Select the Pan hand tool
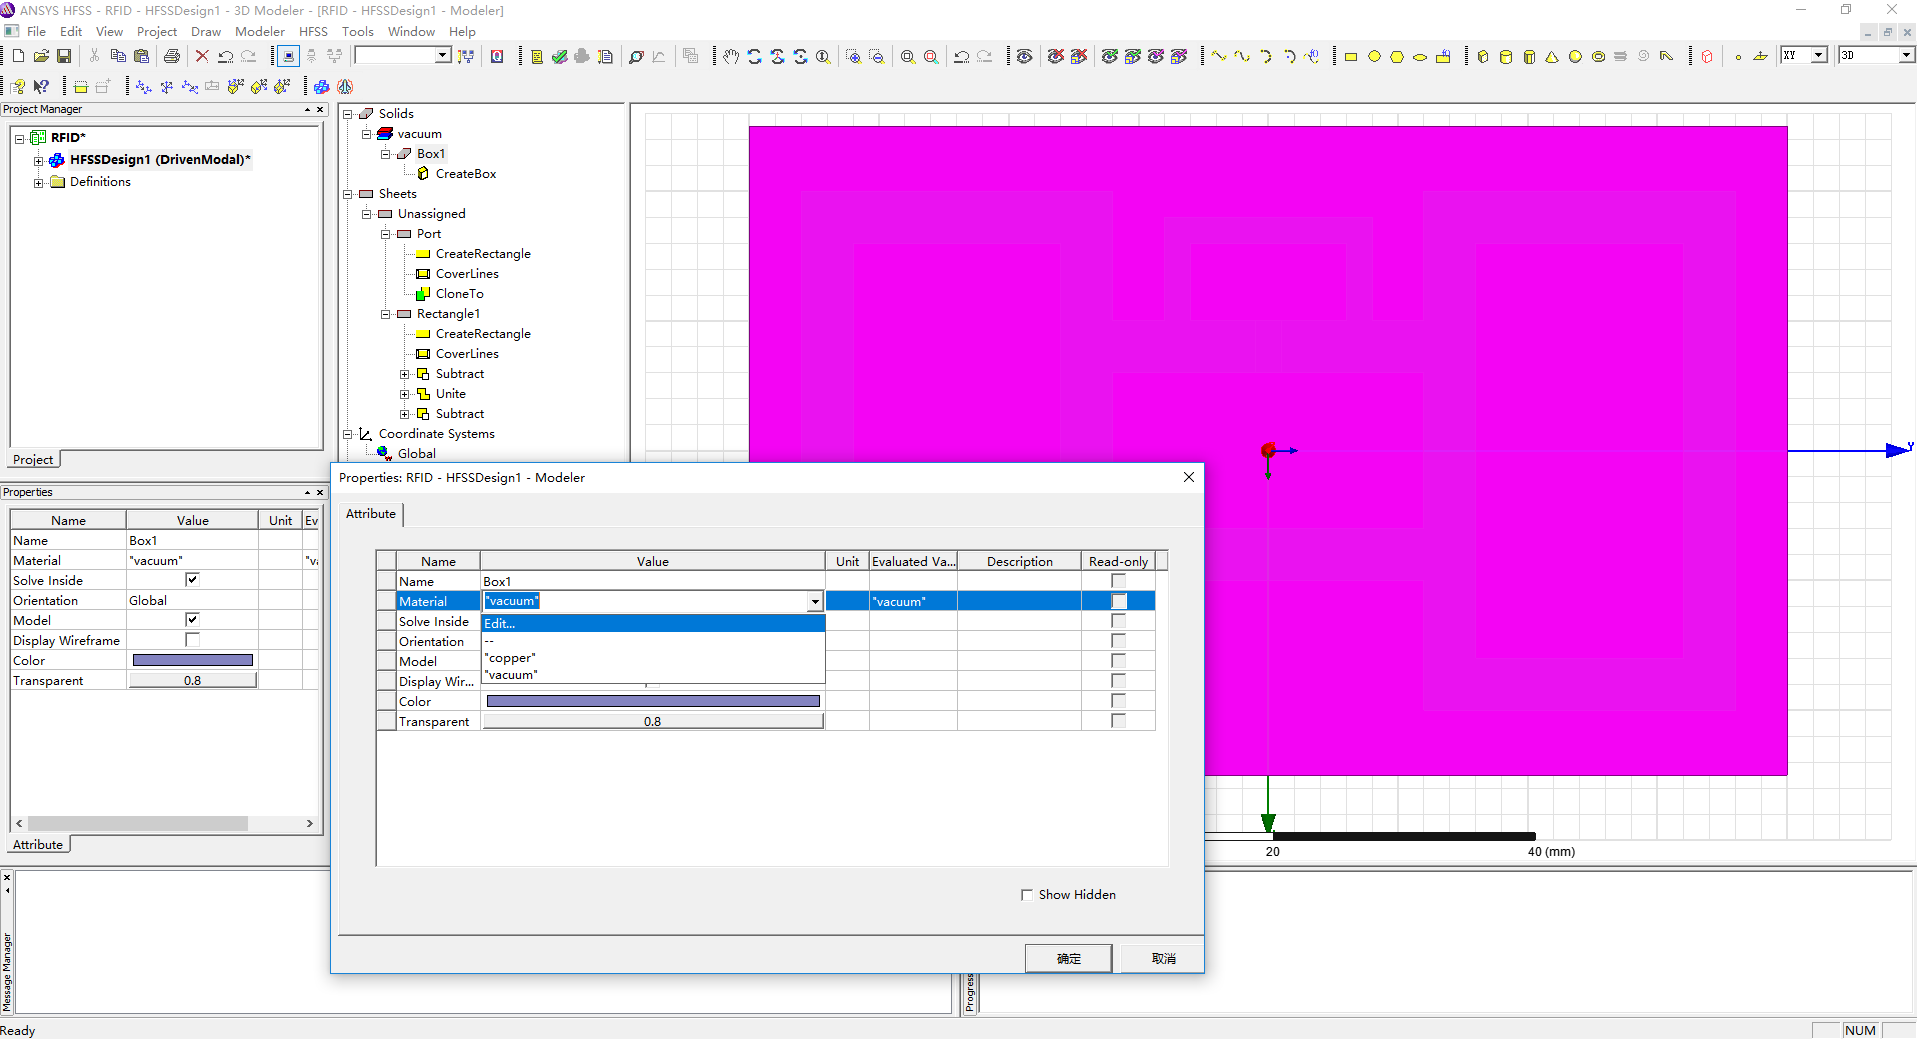Image resolution: width=1917 pixels, height=1039 pixels. 731,56
